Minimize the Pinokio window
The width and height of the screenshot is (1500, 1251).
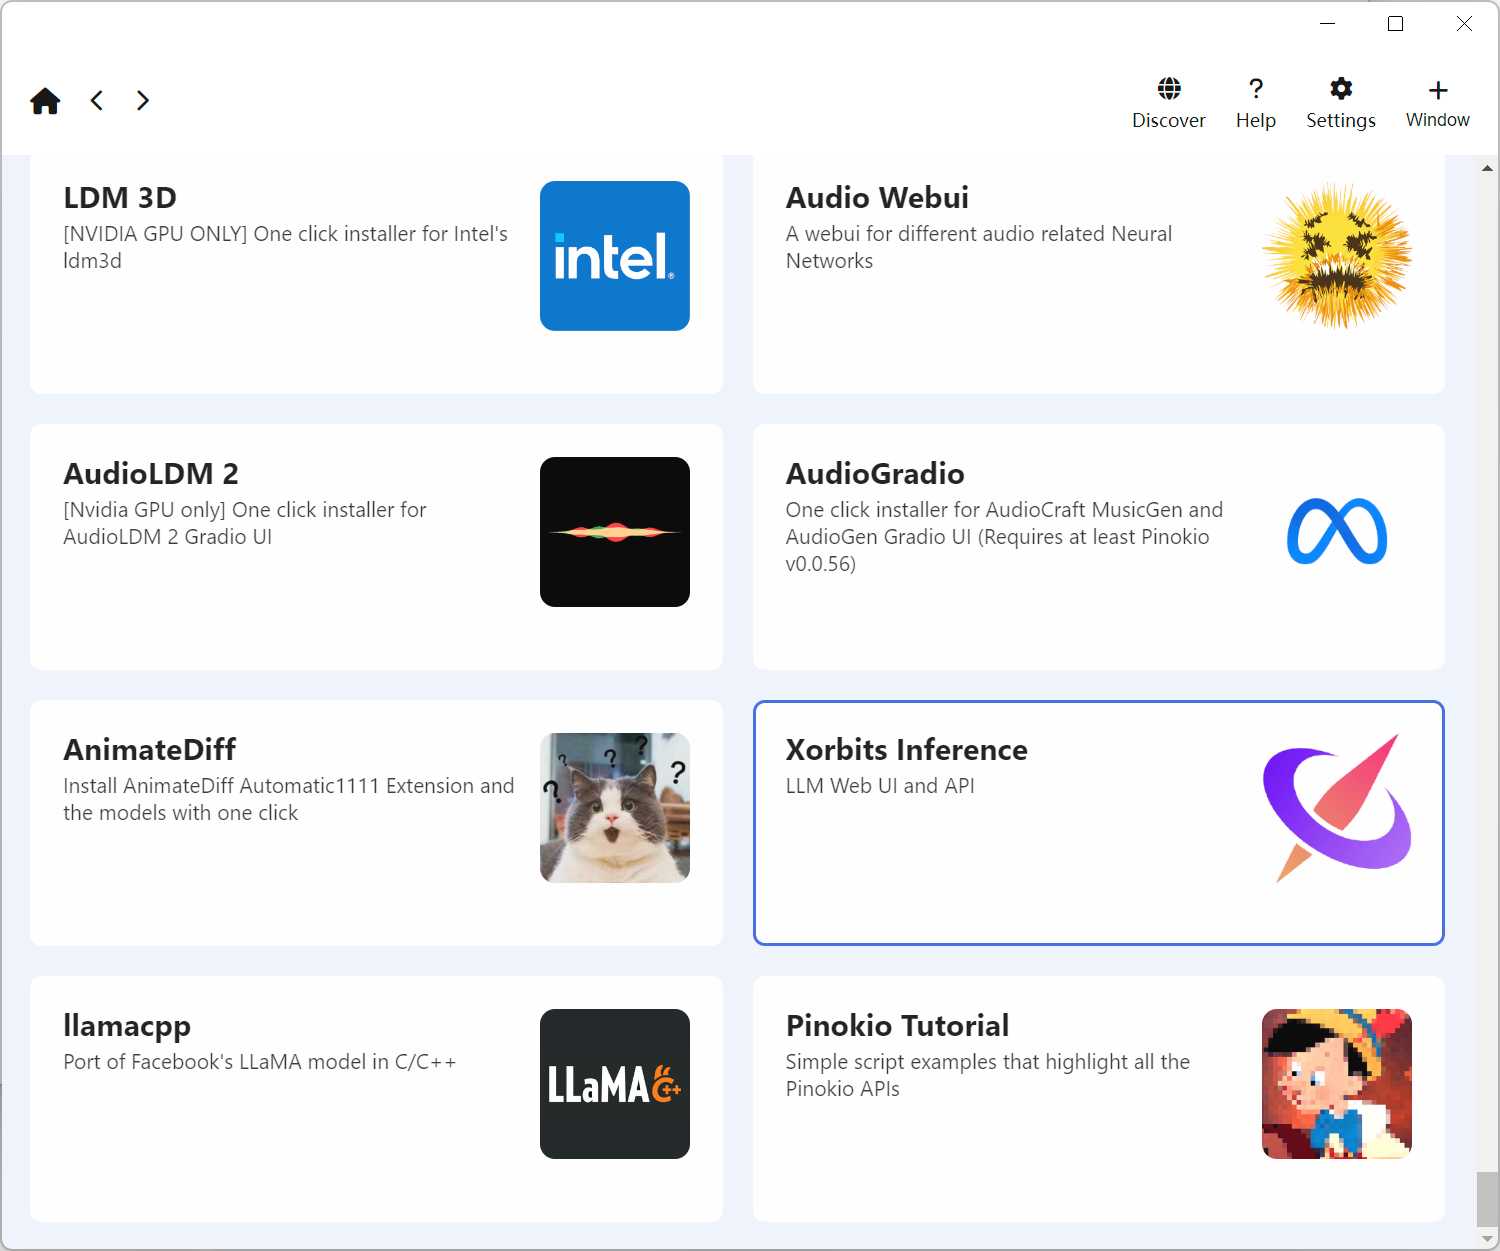pos(1328,24)
